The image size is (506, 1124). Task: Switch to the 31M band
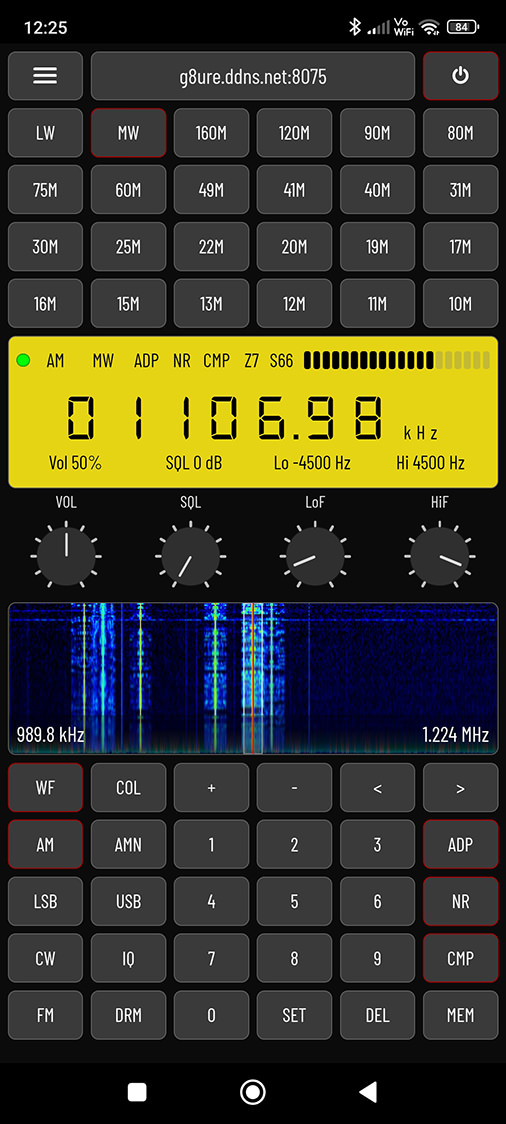pos(460,190)
